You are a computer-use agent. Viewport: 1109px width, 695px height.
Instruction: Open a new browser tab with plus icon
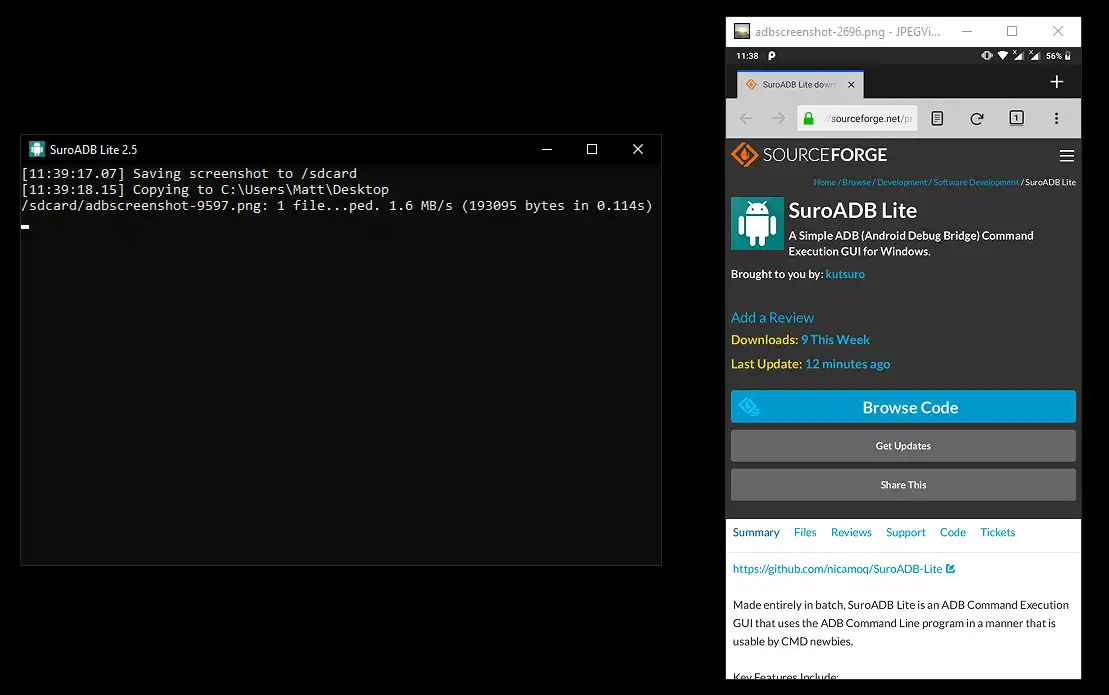pyautogui.click(x=1057, y=82)
